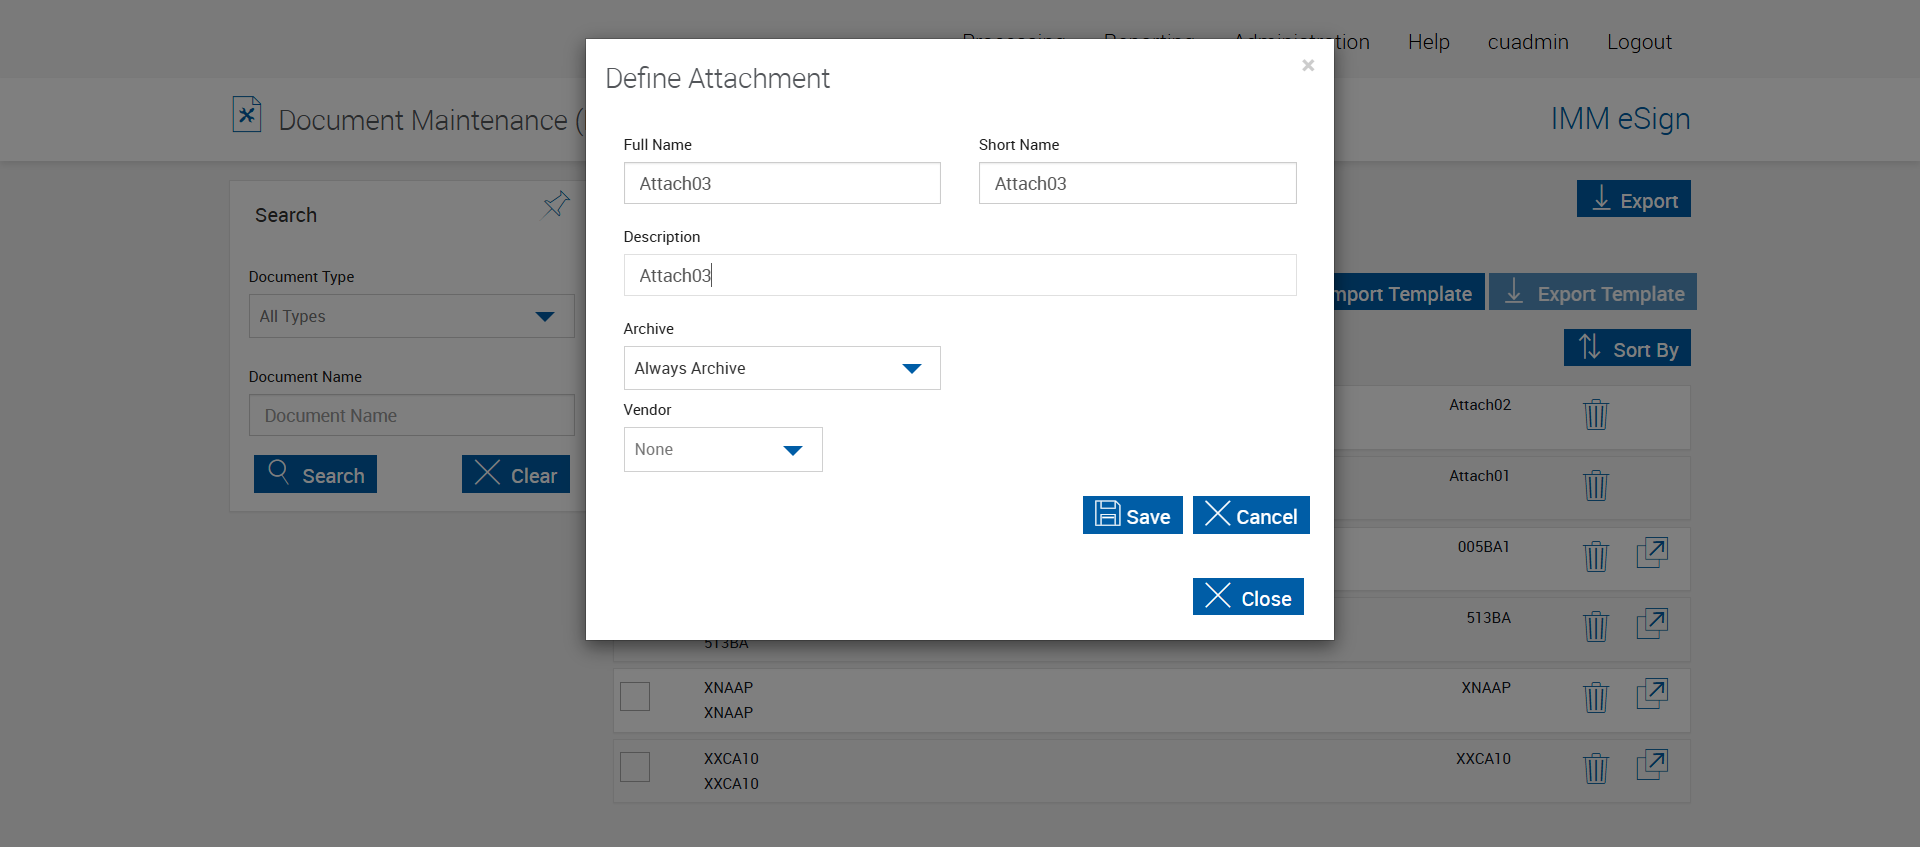Open the Document Type dropdown
This screenshot has width=1920, height=847.
point(411,316)
